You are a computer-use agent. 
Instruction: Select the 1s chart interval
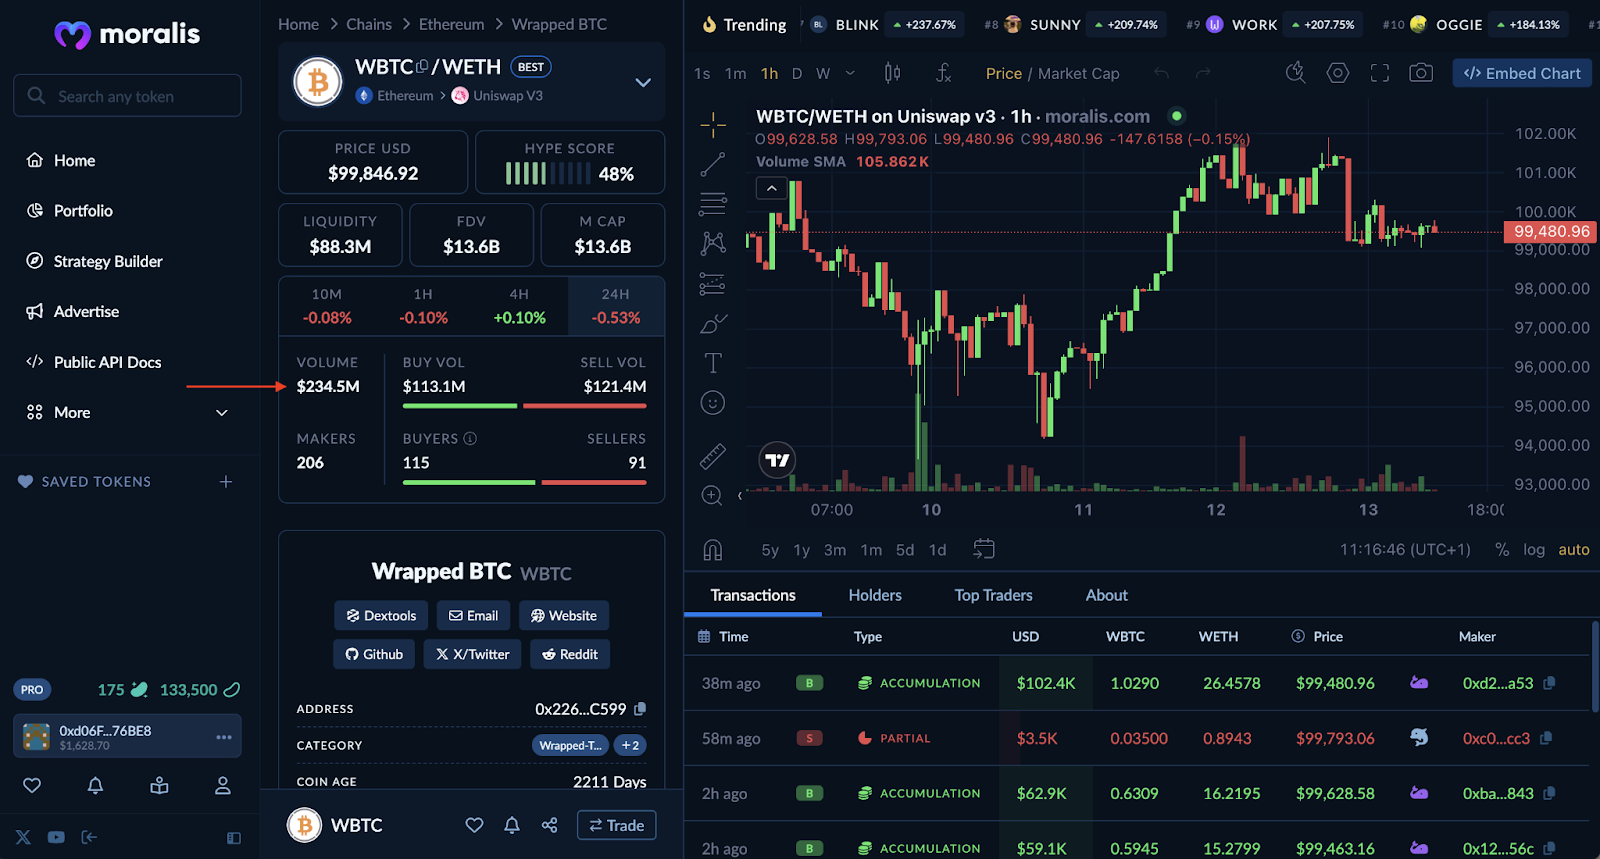[x=702, y=74]
